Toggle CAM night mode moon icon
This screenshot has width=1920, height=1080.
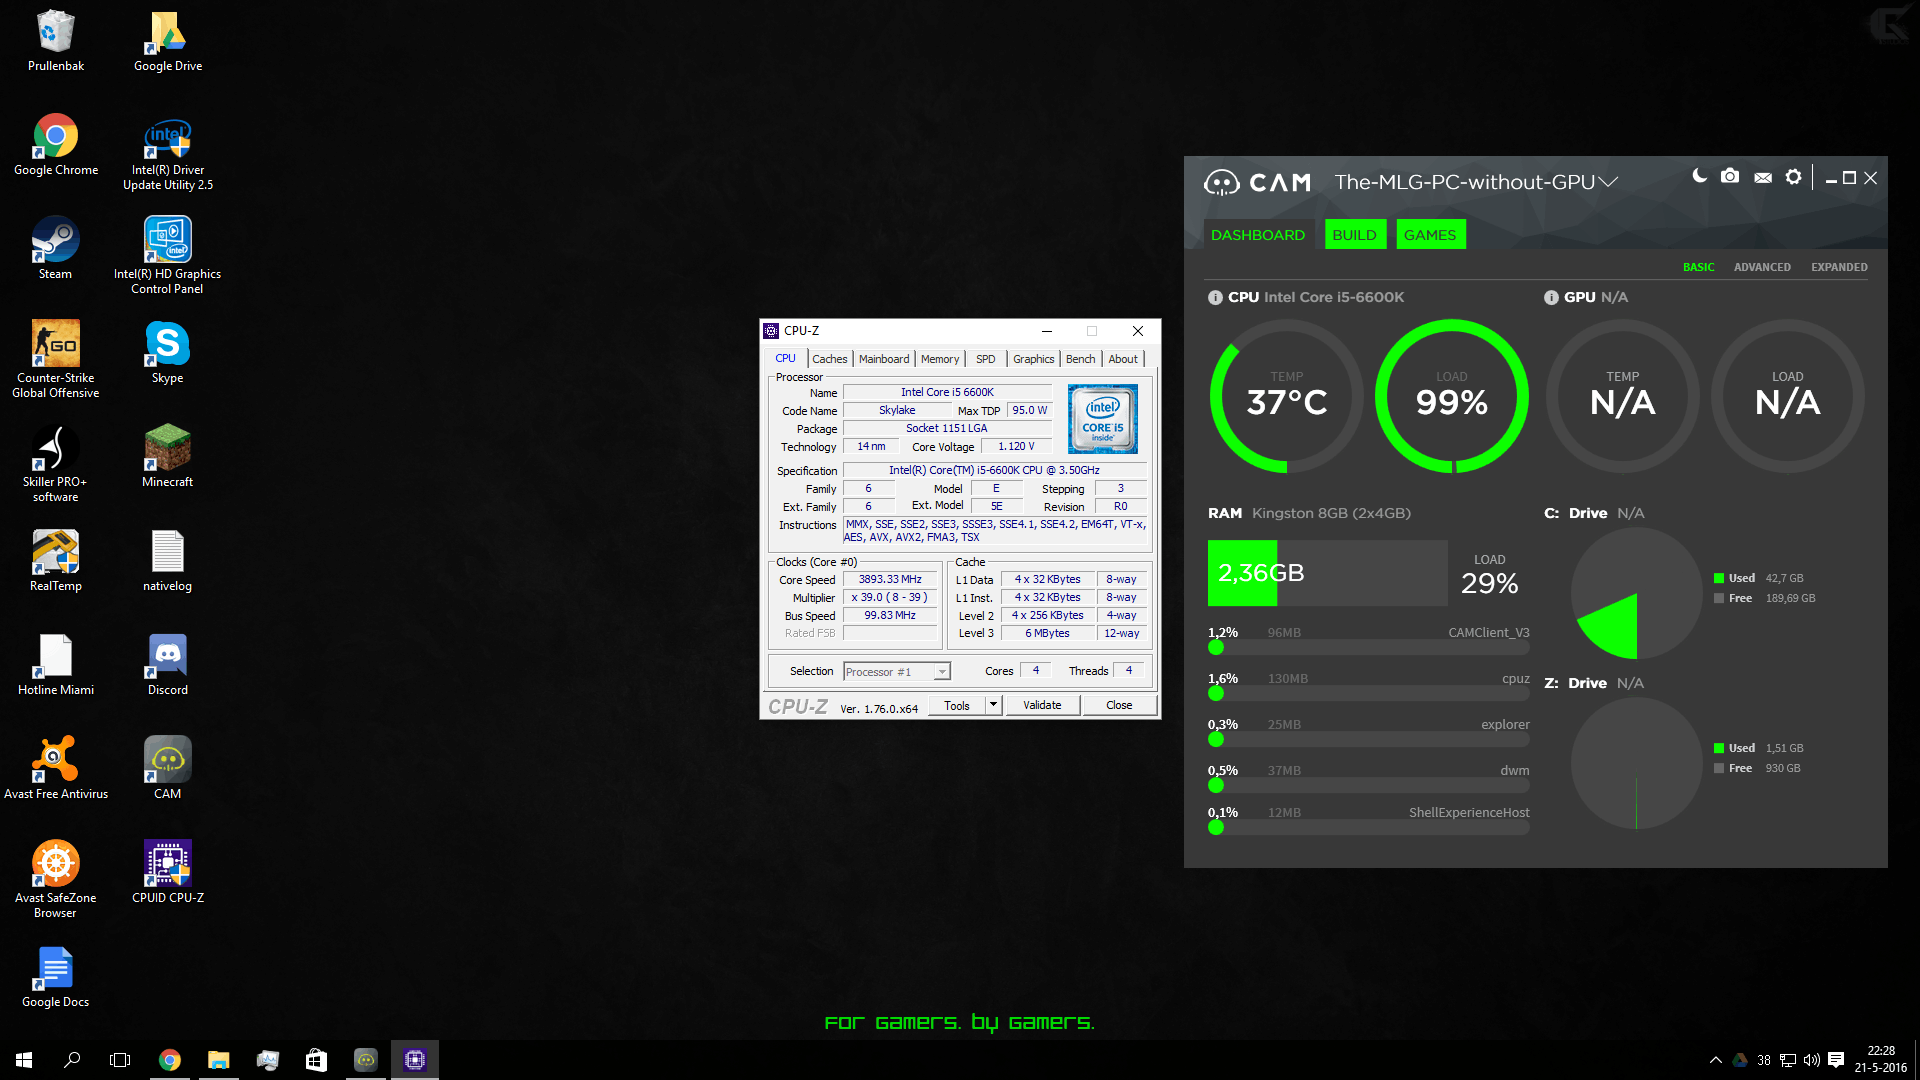(x=1699, y=176)
